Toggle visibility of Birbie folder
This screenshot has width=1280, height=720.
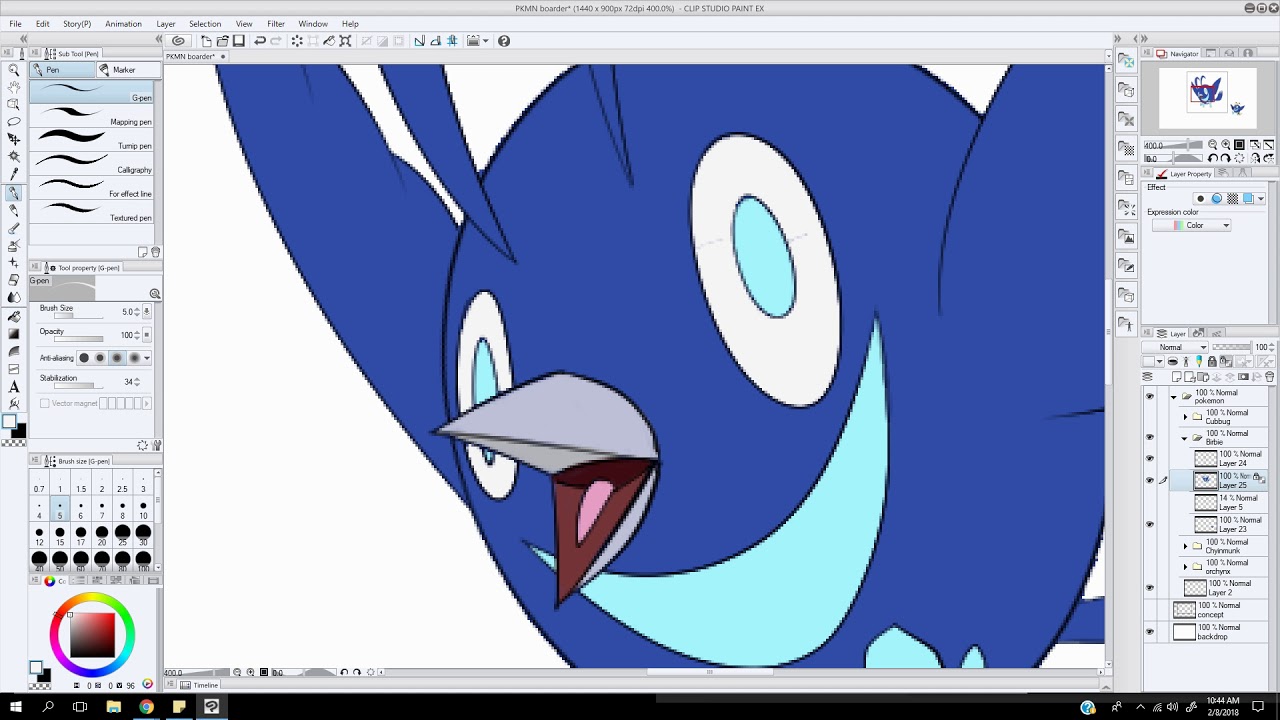tap(1149, 438)
